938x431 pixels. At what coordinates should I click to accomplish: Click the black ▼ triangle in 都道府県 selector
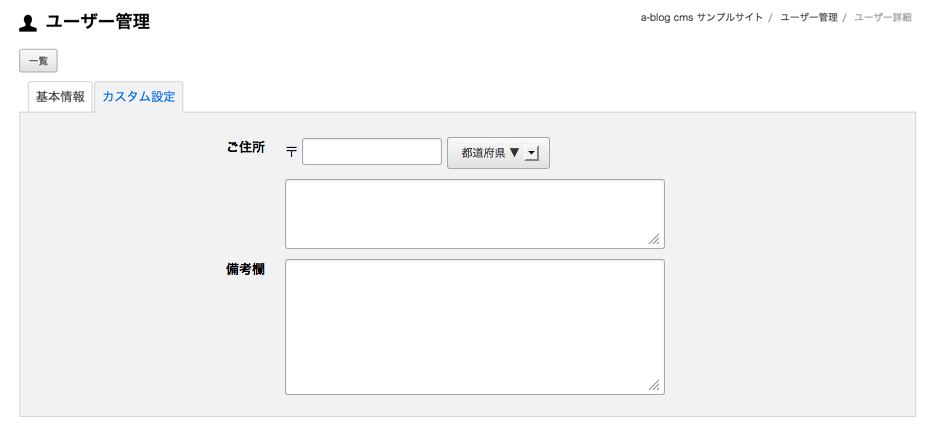click(514, 153)
